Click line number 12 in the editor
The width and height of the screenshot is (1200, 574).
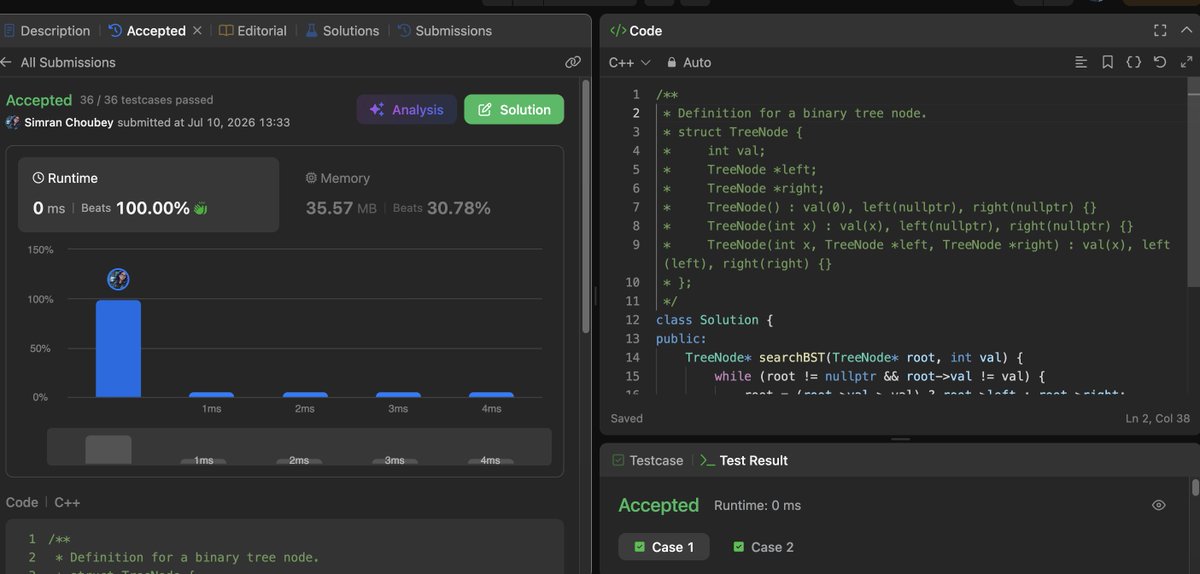pos(632,320)
